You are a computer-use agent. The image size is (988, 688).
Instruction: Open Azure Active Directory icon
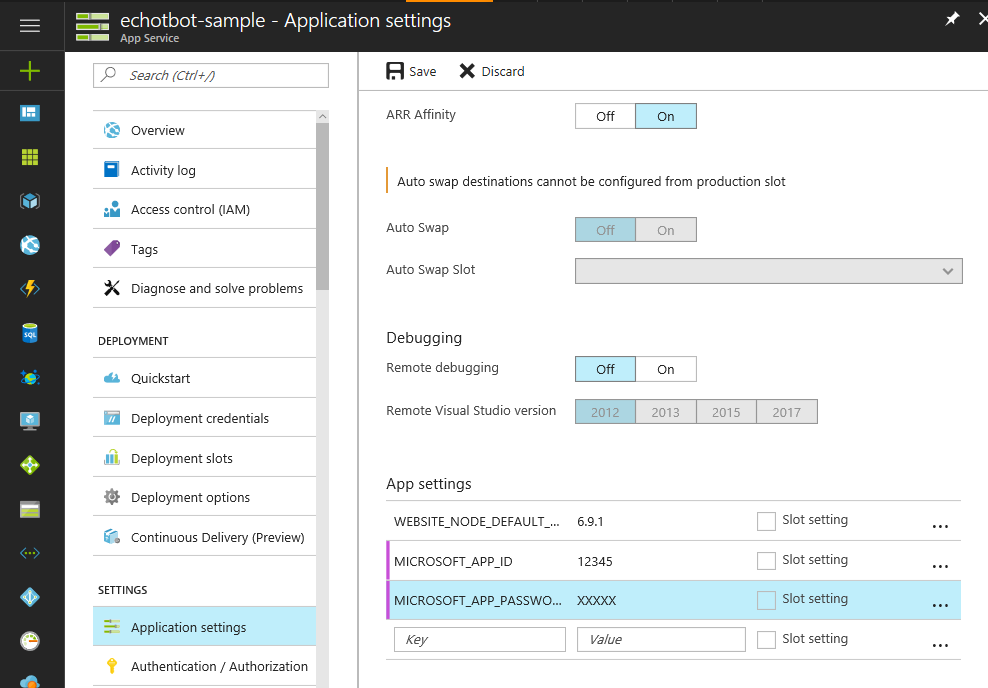(x=30, y=597)
